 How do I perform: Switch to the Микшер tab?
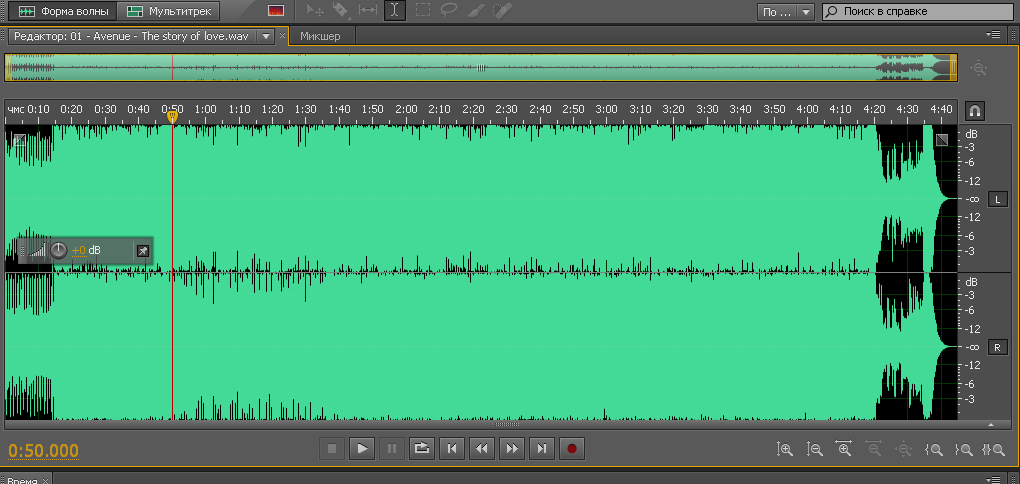(x=320, y=36)
